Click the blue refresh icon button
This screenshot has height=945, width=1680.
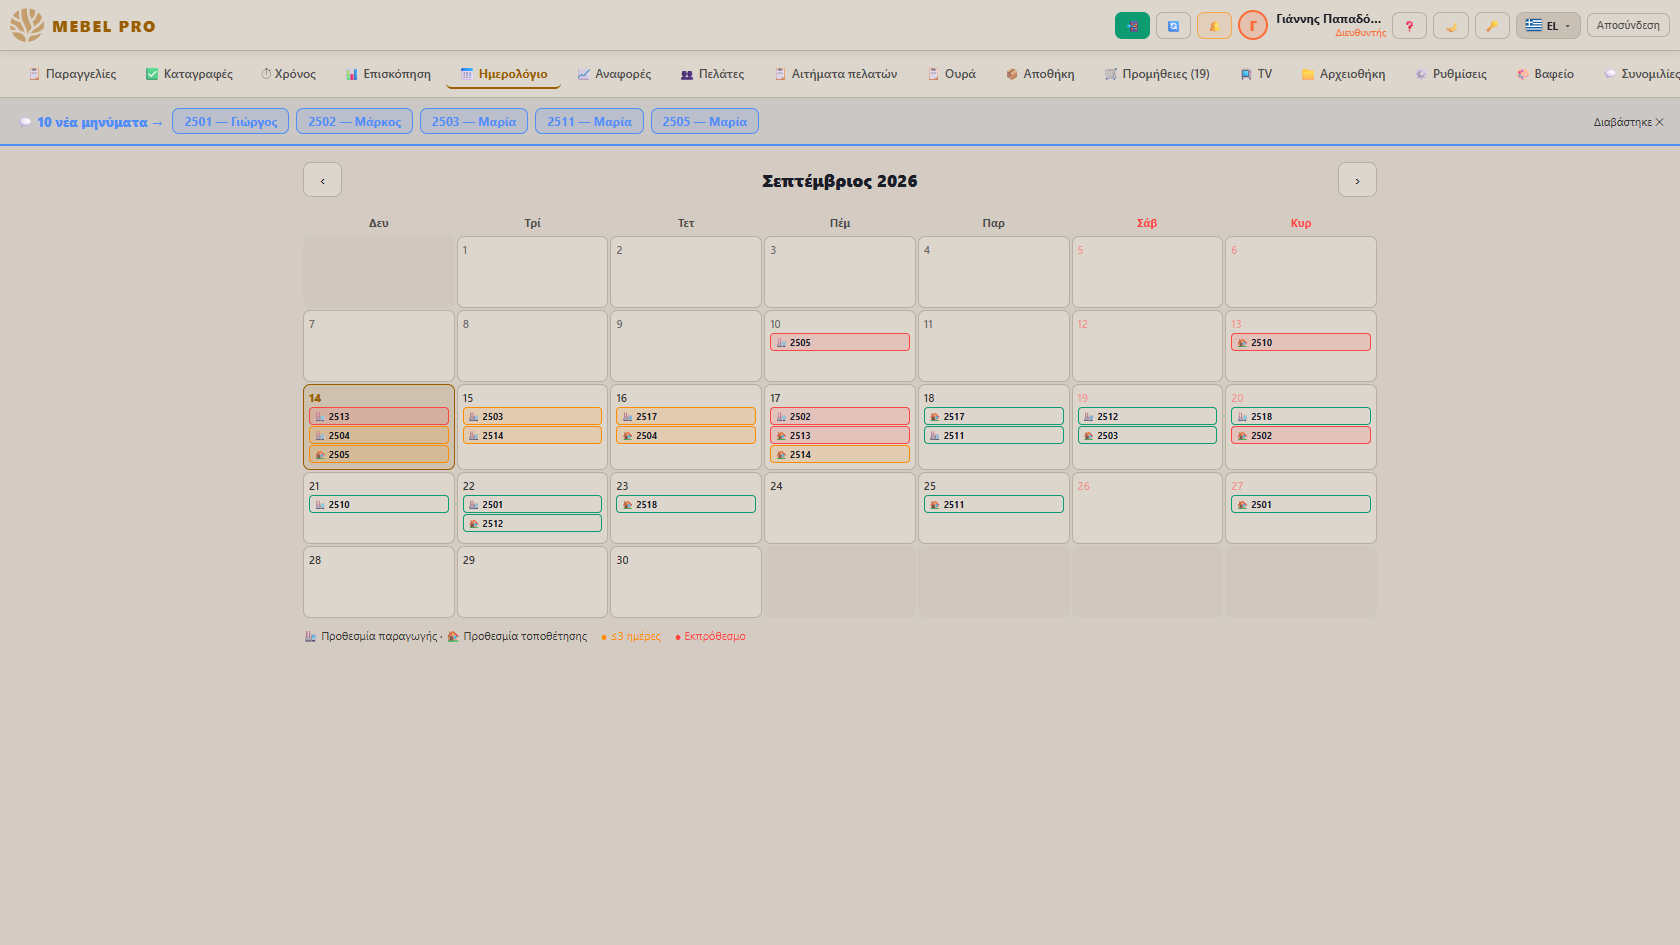tap(1173, 26)
